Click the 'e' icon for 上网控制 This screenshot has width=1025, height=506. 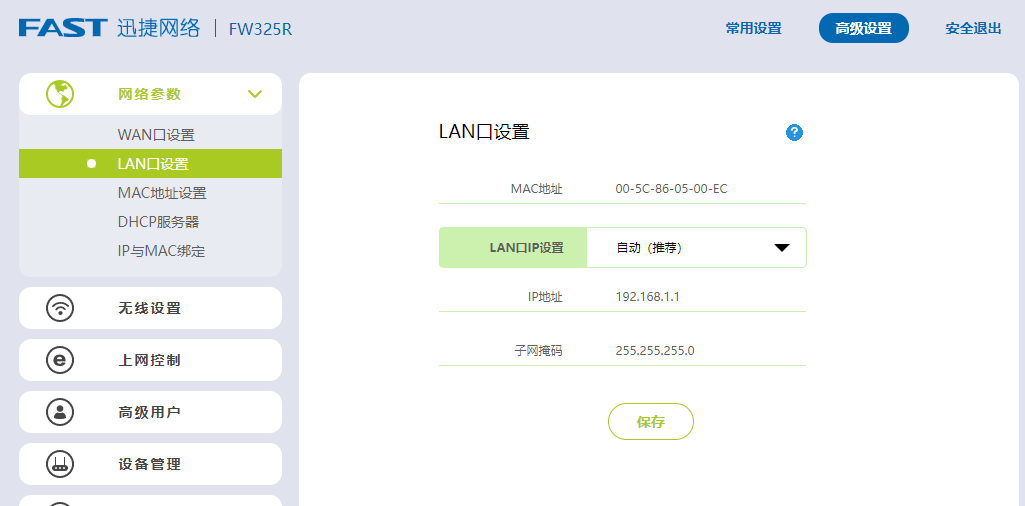point(60,360)
